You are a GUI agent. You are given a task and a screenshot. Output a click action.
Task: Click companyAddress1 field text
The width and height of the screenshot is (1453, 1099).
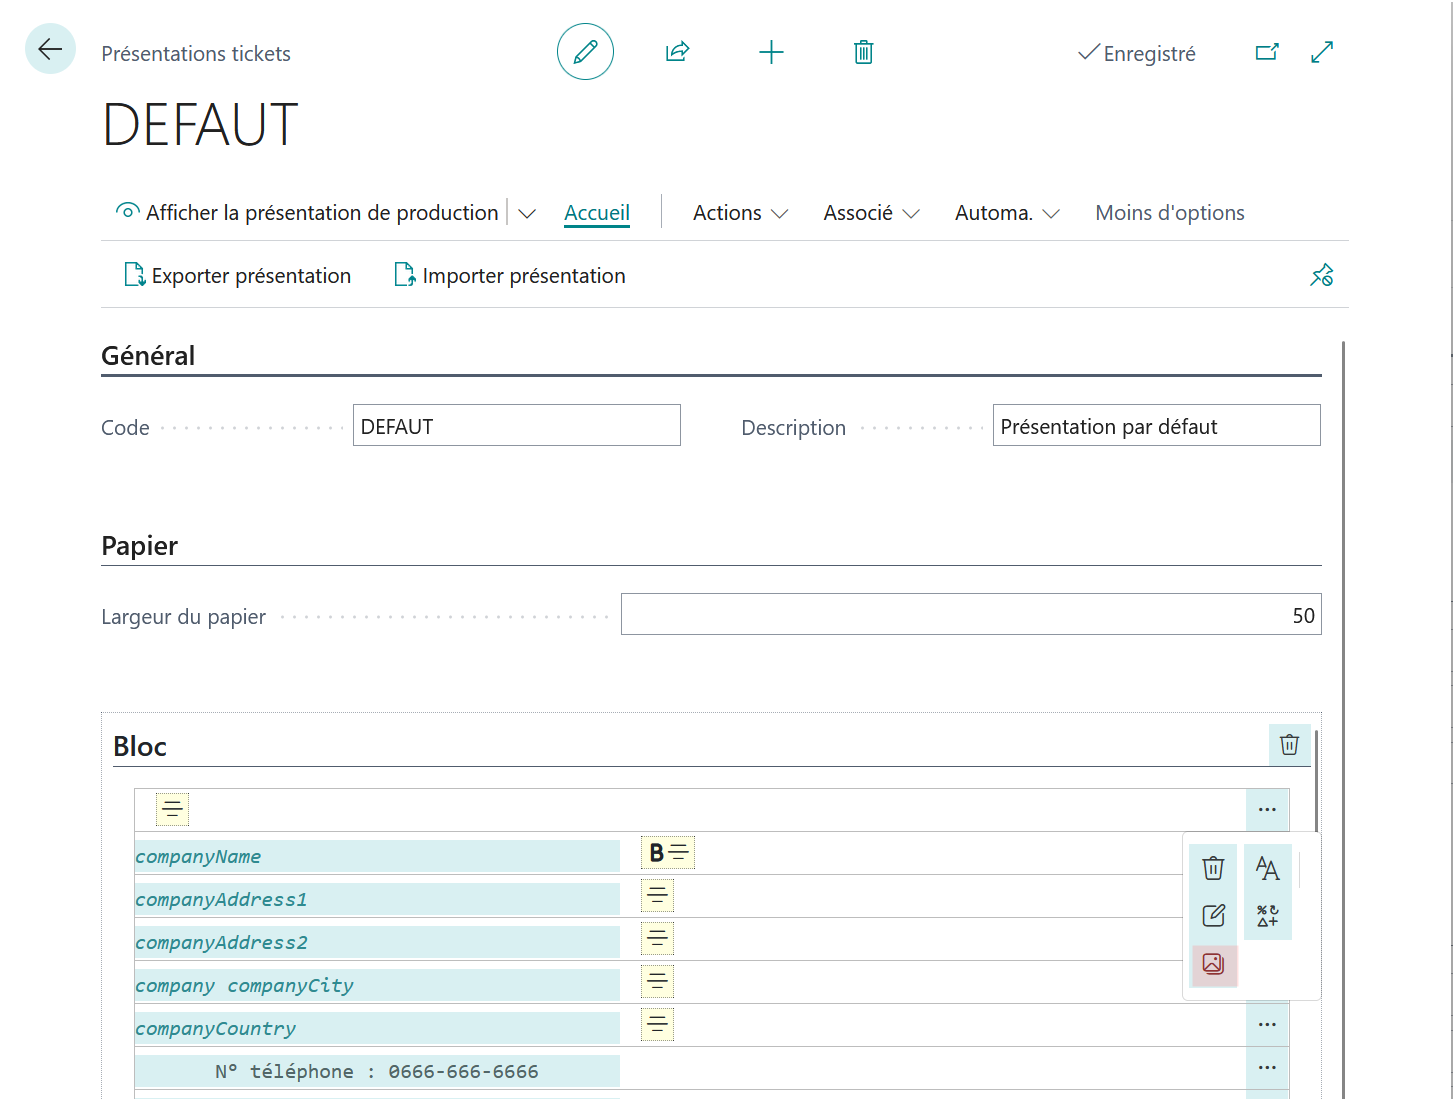[221, 900]
